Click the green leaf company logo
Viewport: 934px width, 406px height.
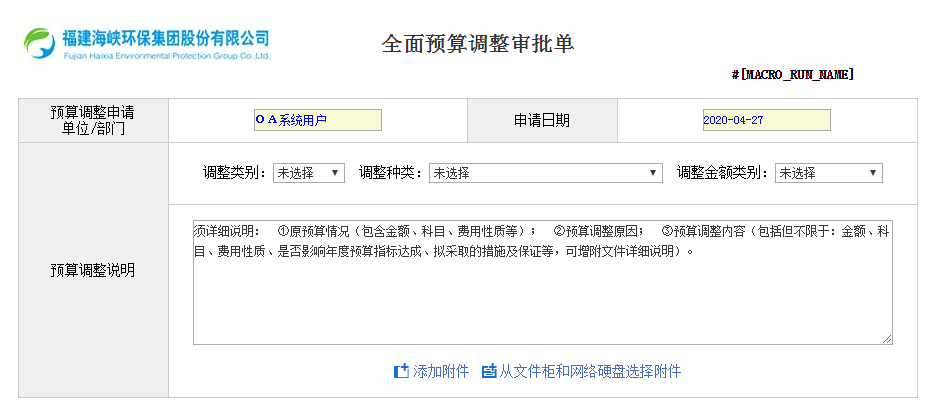(38, 43)
